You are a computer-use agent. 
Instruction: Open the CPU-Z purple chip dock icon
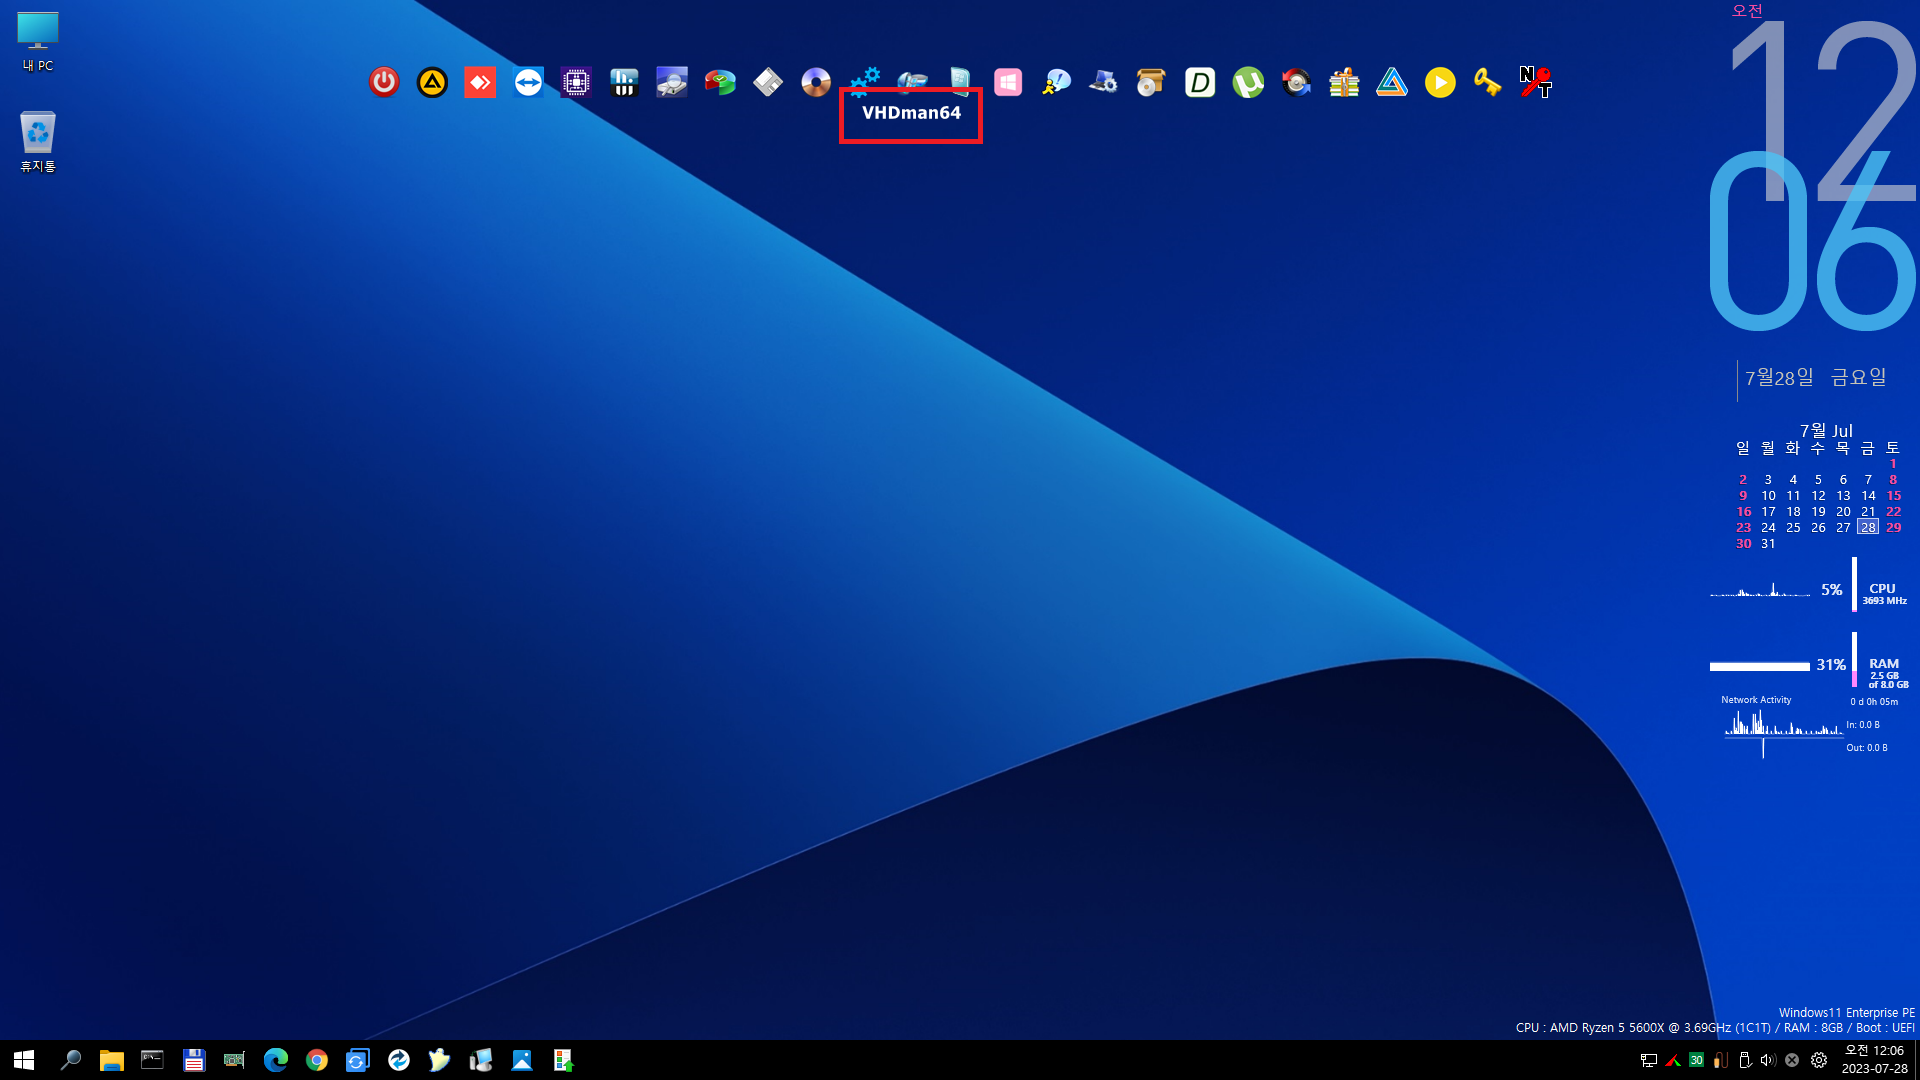pyautogui.click(x=576, y=82)
